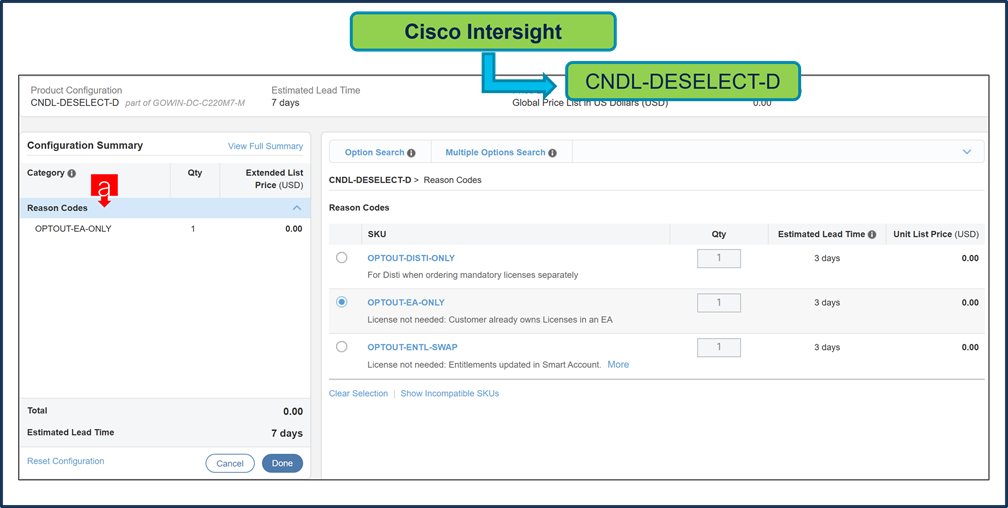The width and height of the screenshot is (1008, 508).
Task: Select the OPTOUT-EA-ONLY radio button
Action: [x=342, y=302]
